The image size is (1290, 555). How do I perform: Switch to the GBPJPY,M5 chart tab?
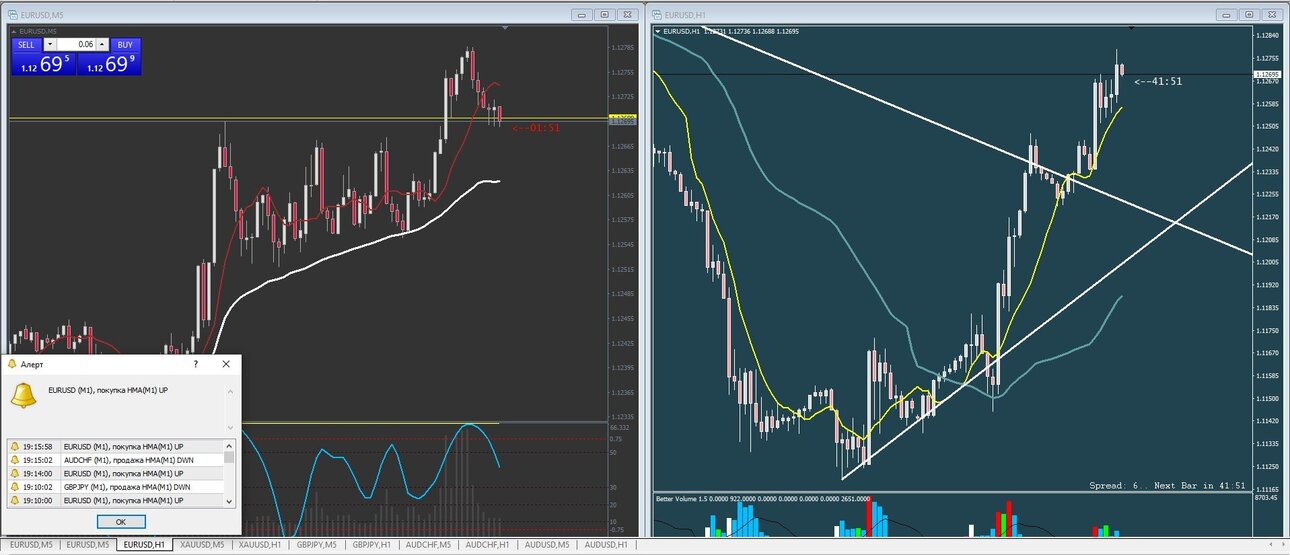[x=316, y=545]
